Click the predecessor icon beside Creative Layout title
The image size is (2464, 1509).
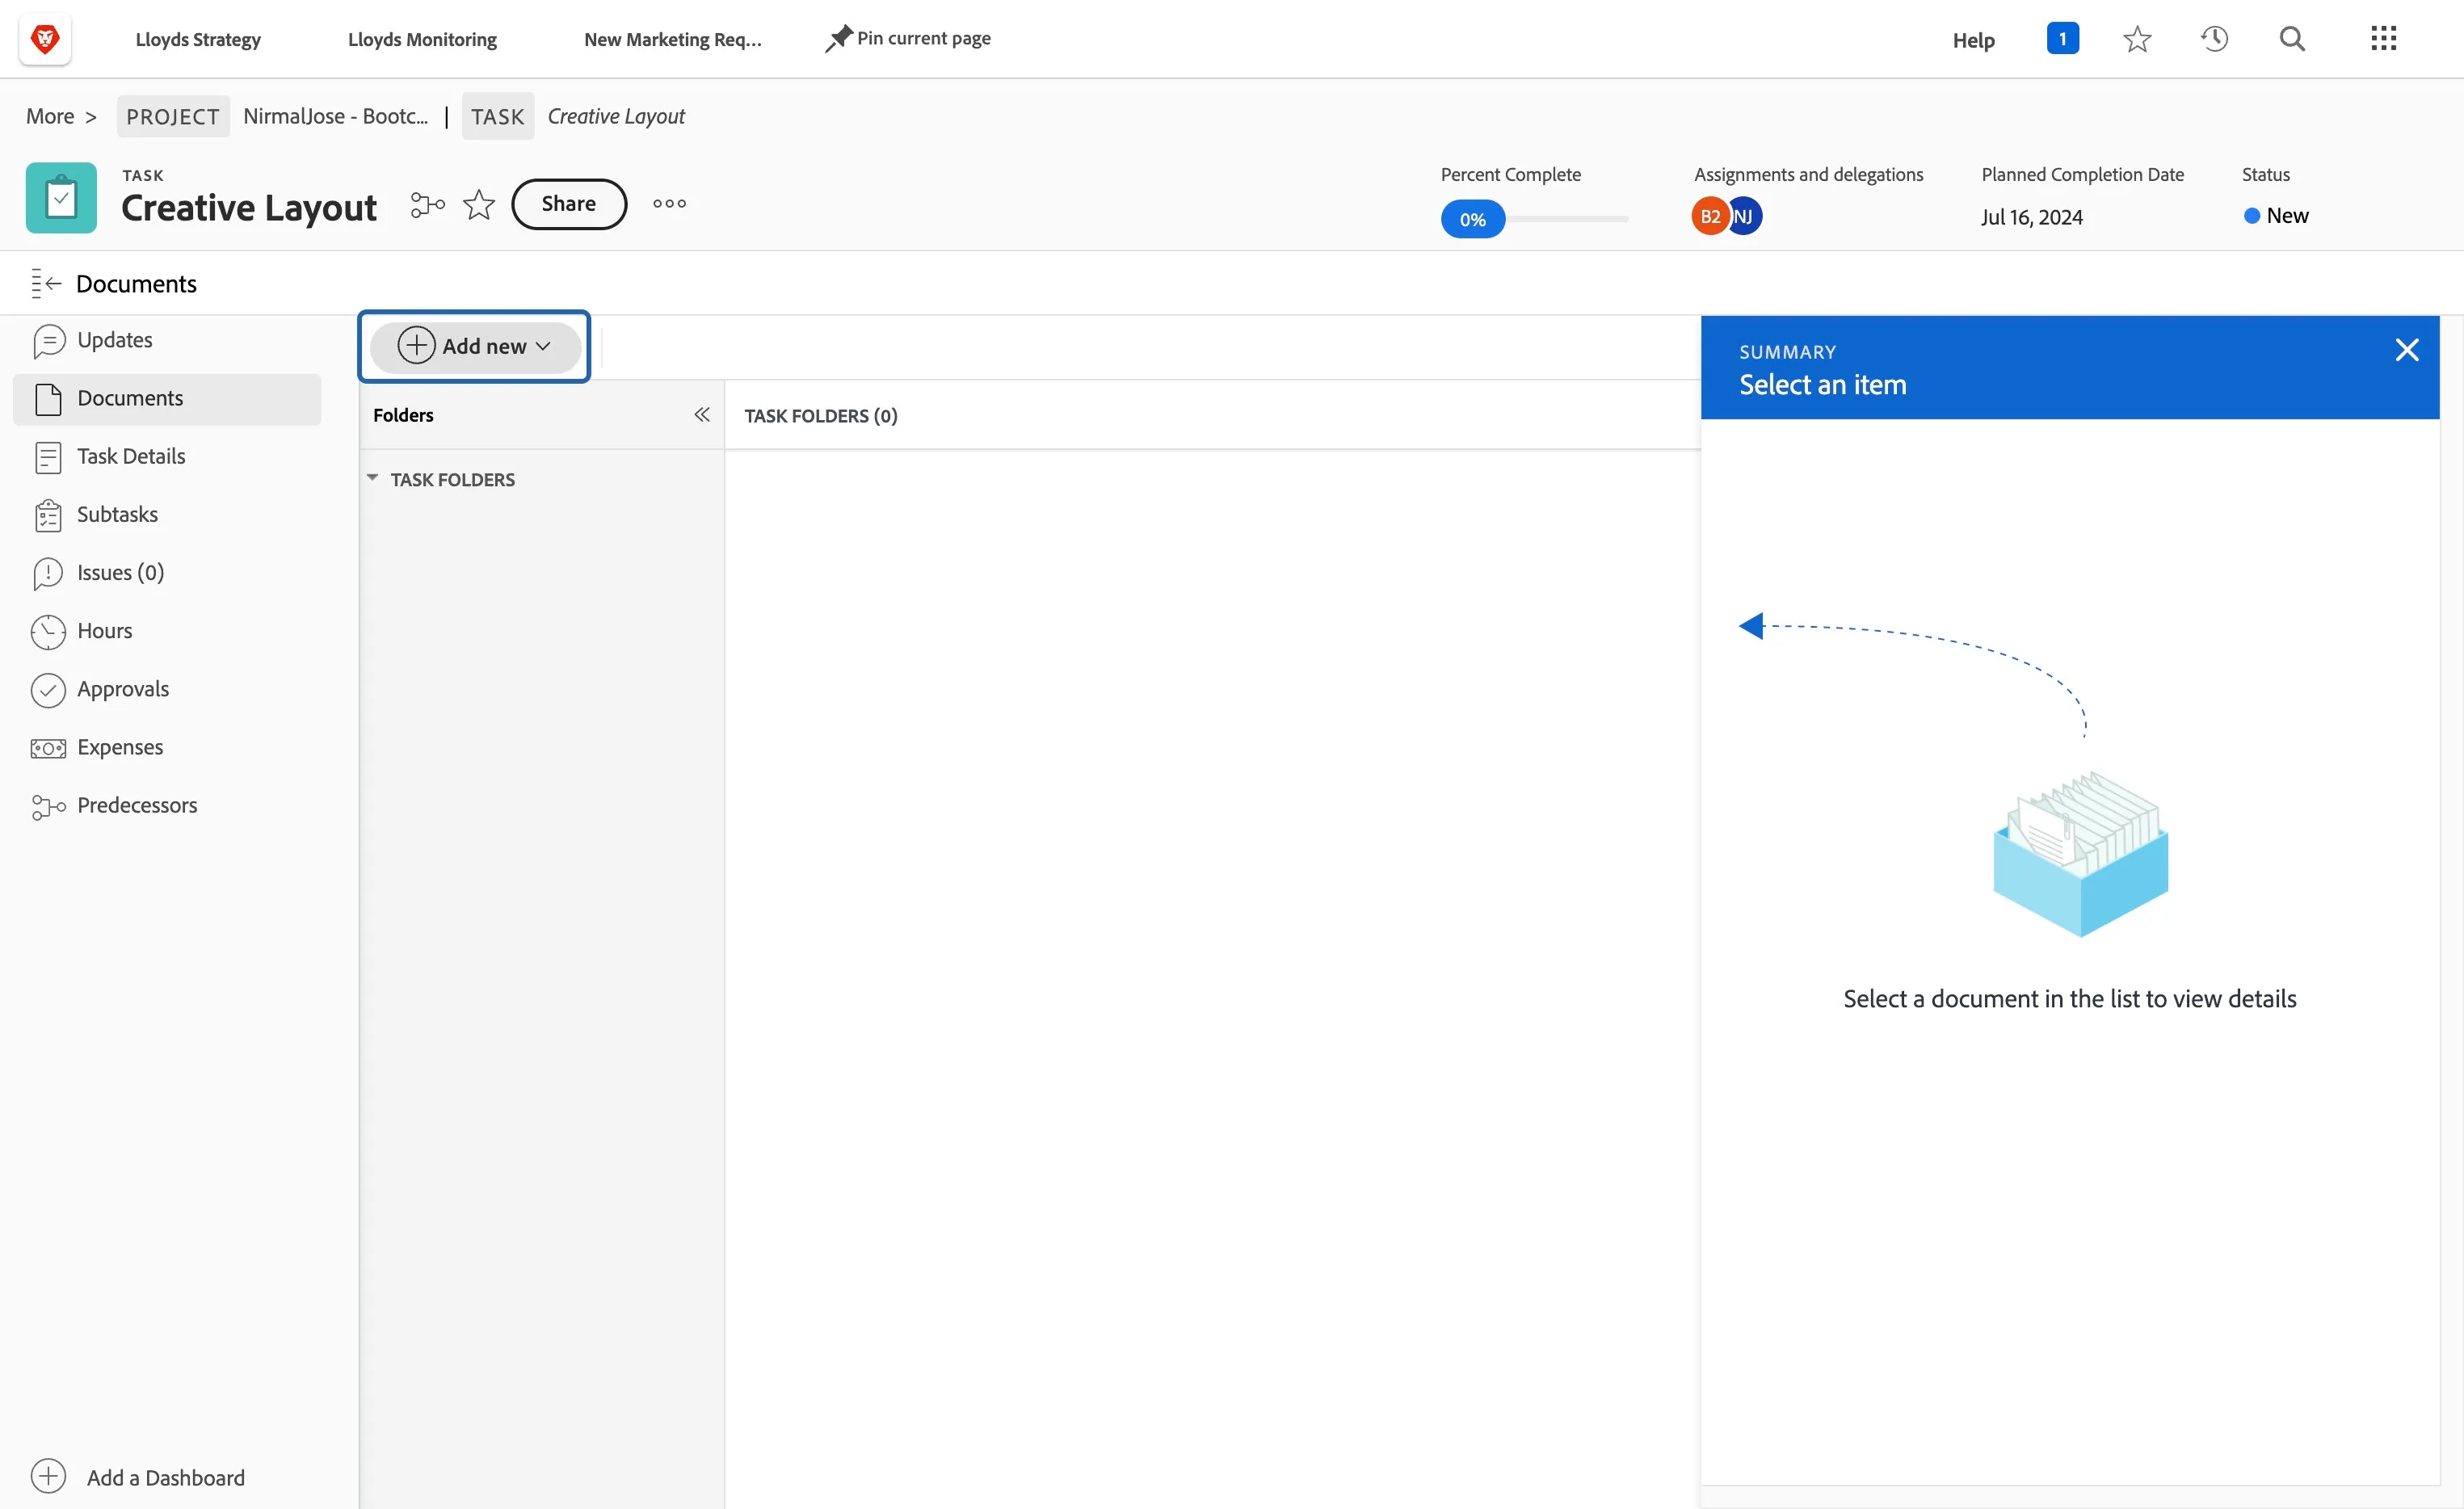tap(428, 204)
